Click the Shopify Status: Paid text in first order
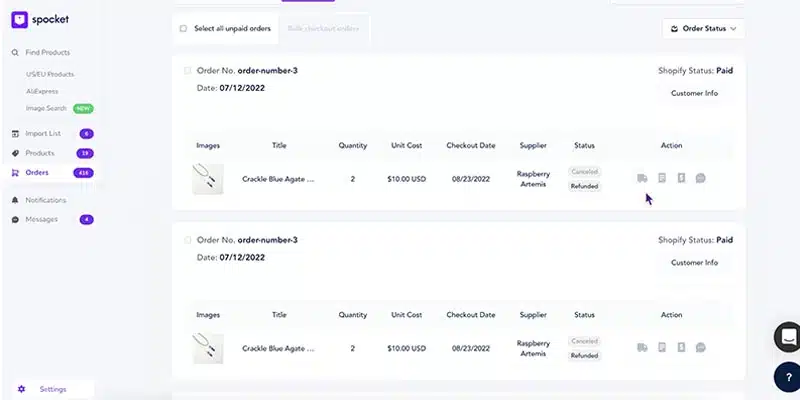This screenshot has width=800, height=400. [695, 71]
